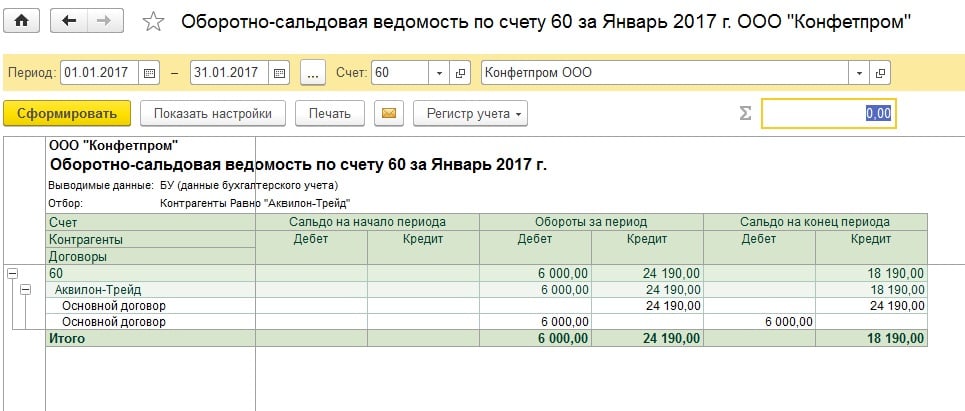Click the Сформировать button
This screenshot has width=965, height=411.
[67, 113]
